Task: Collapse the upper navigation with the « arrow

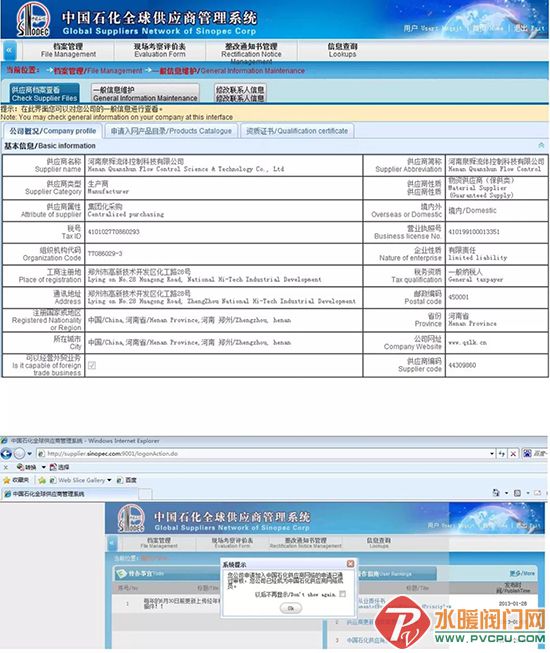Action: point(9,50)
